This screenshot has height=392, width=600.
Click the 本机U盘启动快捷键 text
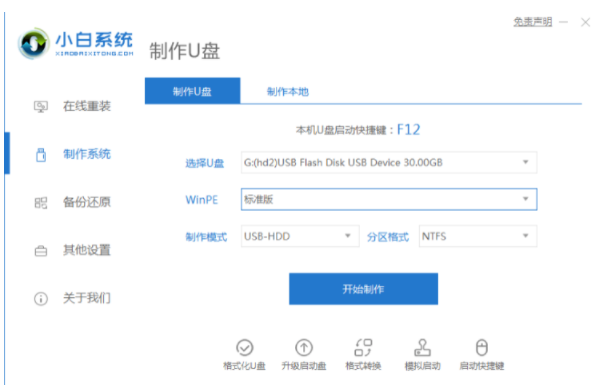point(341,131)
